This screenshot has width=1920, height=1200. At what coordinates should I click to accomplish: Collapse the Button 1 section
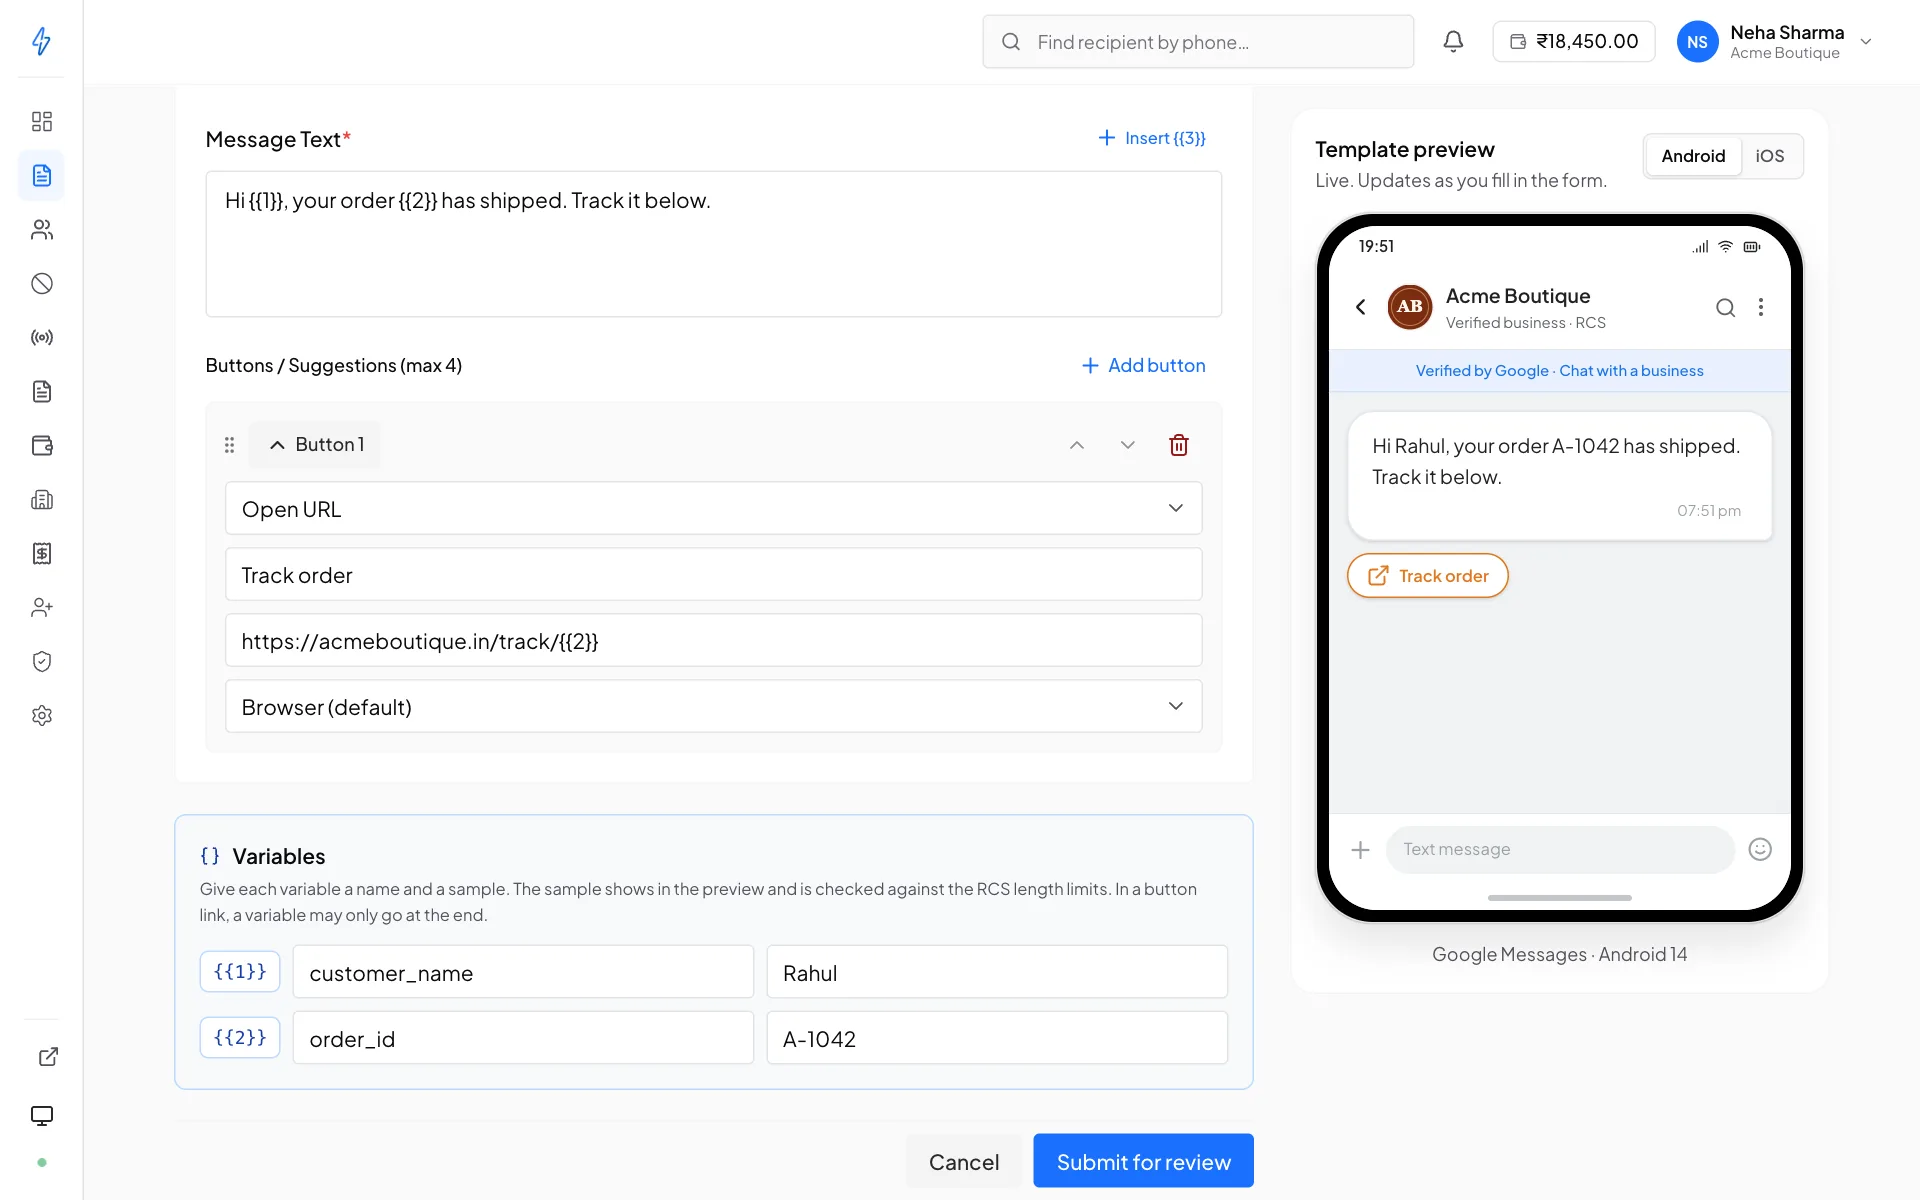click(x=315, y=445)
